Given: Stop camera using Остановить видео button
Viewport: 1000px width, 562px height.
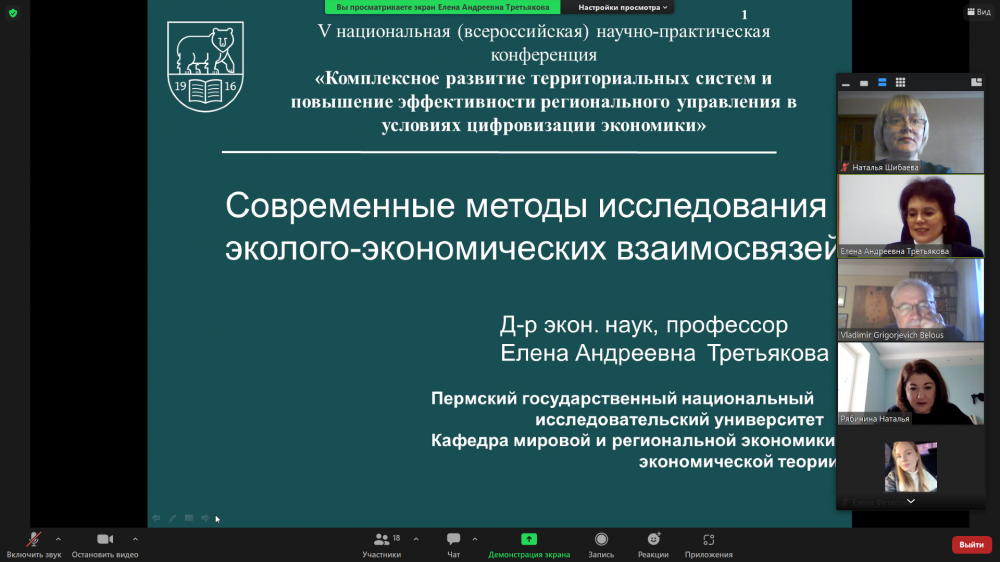Looking at the screenshot, I should 104,544.
